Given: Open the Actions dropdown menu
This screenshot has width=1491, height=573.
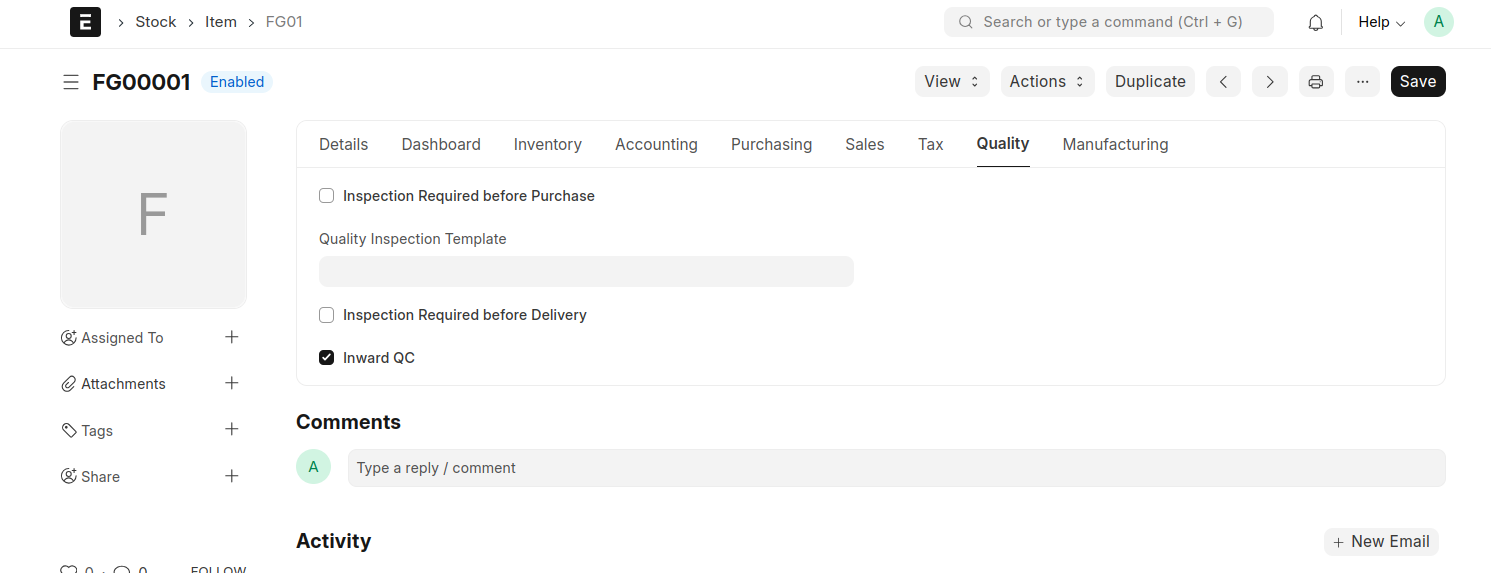Looking at the screenshot, I should pyautogui.click(x=1046, y=82).
